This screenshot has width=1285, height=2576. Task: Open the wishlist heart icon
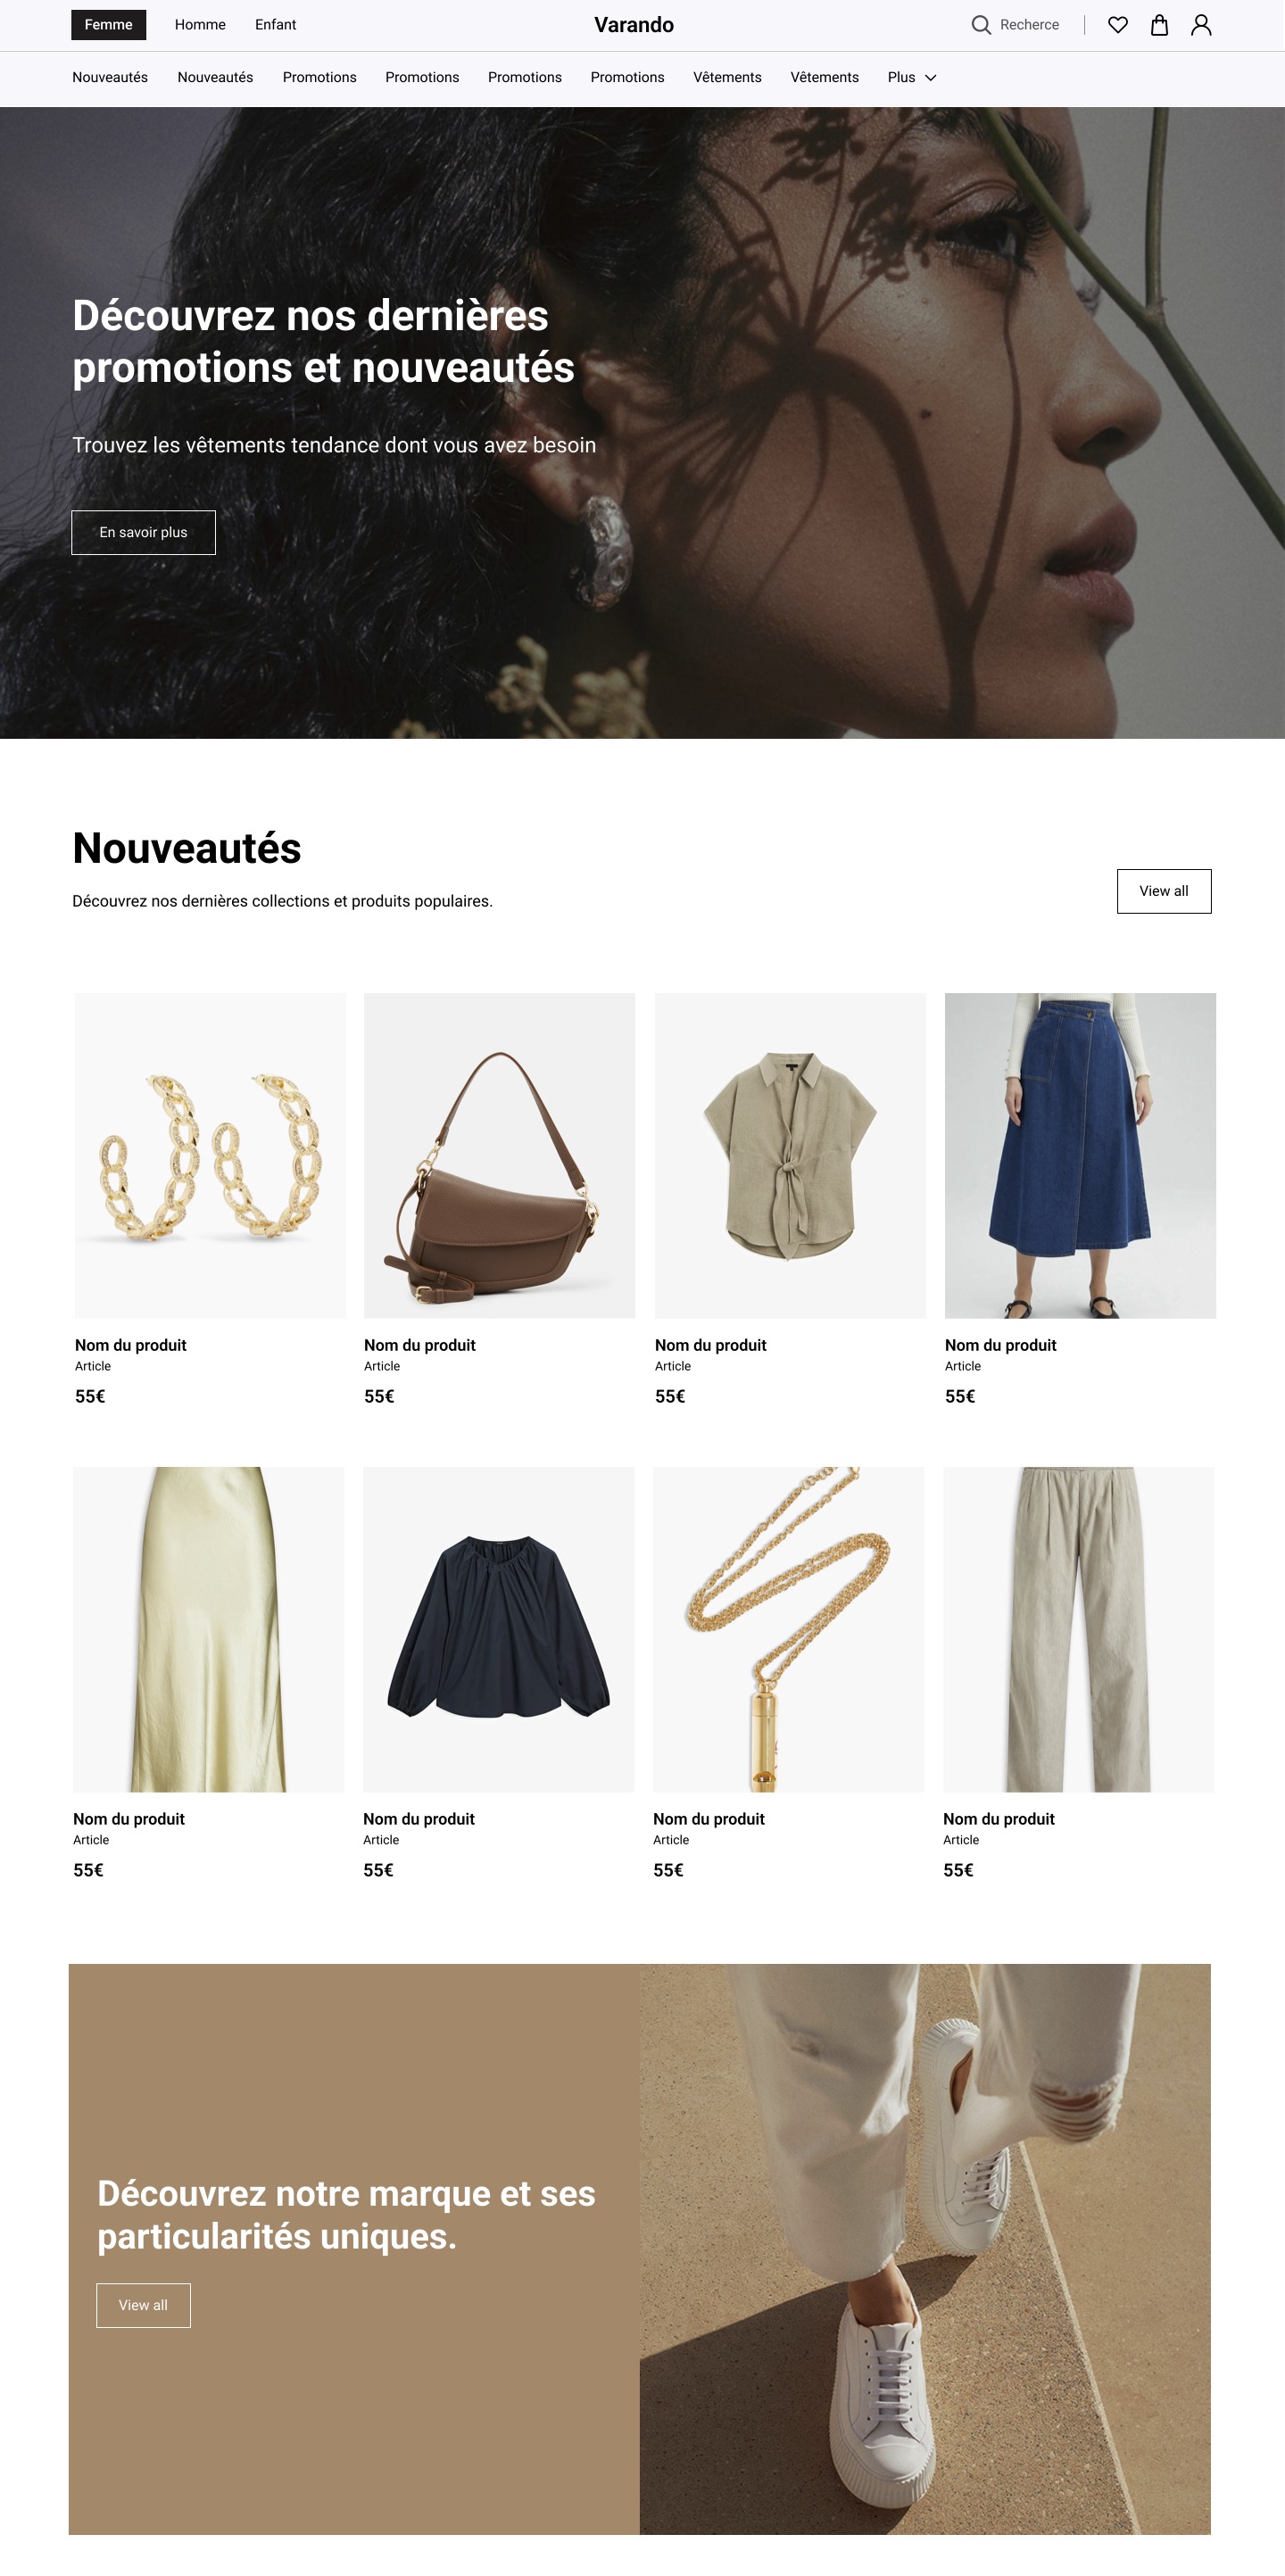click(1118, 25)
